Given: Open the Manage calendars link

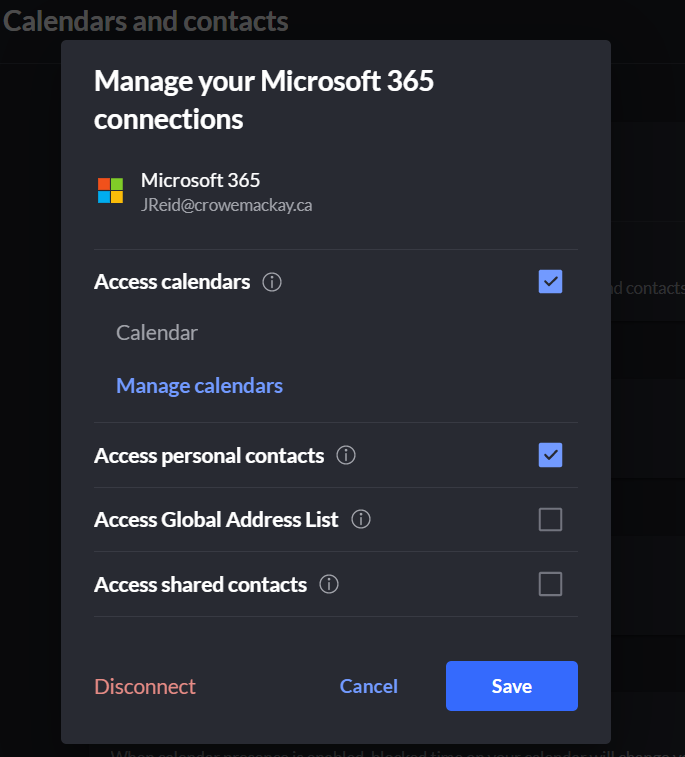Looking at the screenshot, I should (199, 386).
